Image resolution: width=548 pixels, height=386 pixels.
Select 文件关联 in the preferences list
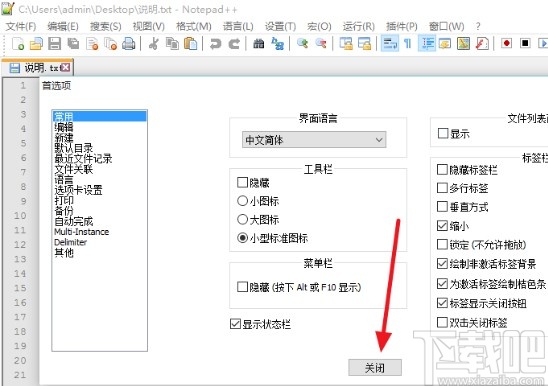pyautogui.click(x=100, y=169)
